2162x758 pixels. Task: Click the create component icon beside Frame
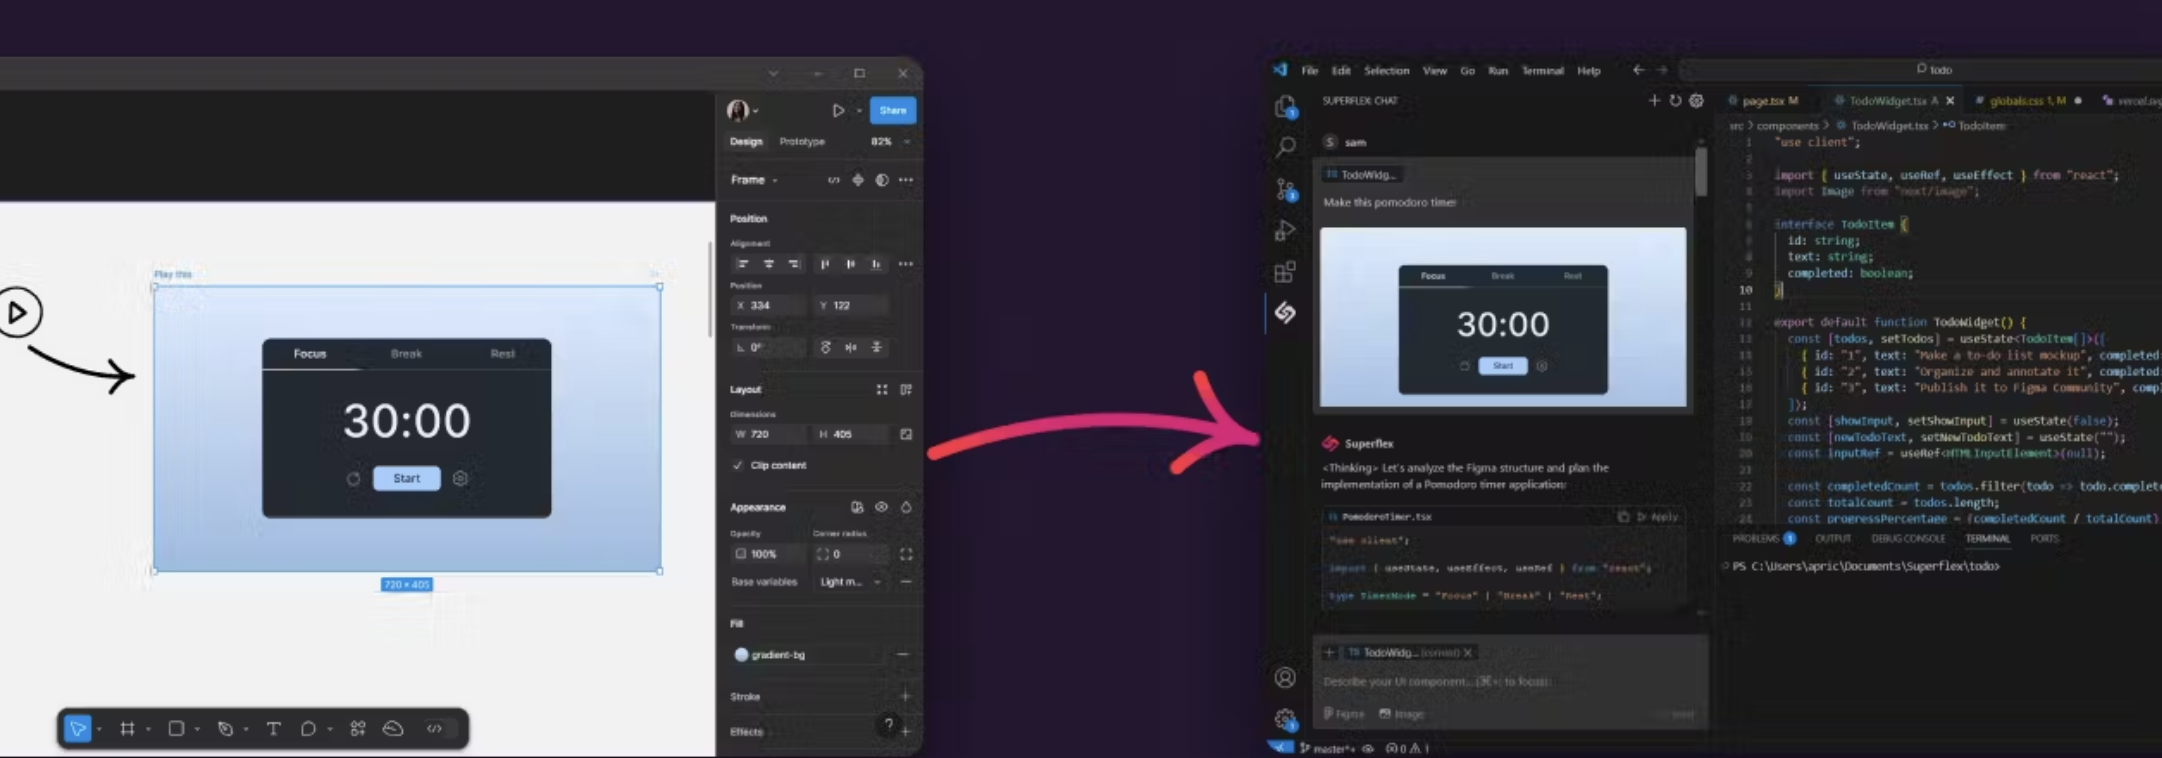click(x=858, y=180)
